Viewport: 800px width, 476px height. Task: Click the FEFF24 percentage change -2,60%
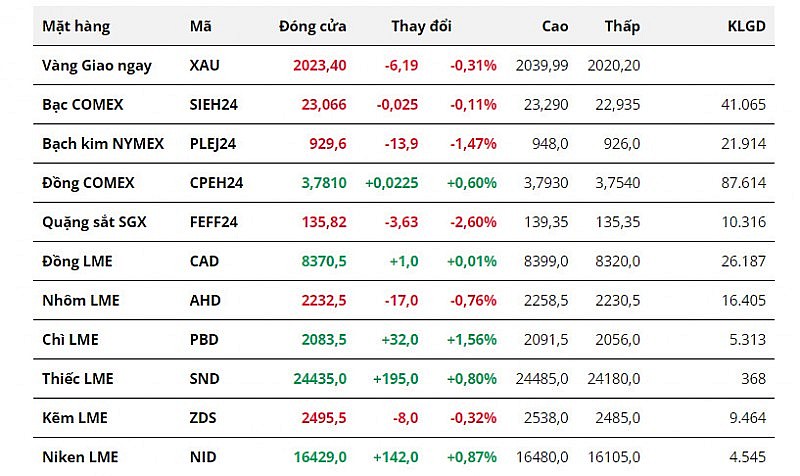[473, 222]
